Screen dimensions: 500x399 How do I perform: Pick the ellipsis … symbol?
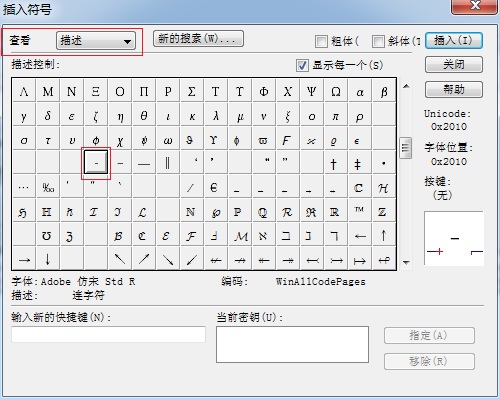click(x=24, y=187)
